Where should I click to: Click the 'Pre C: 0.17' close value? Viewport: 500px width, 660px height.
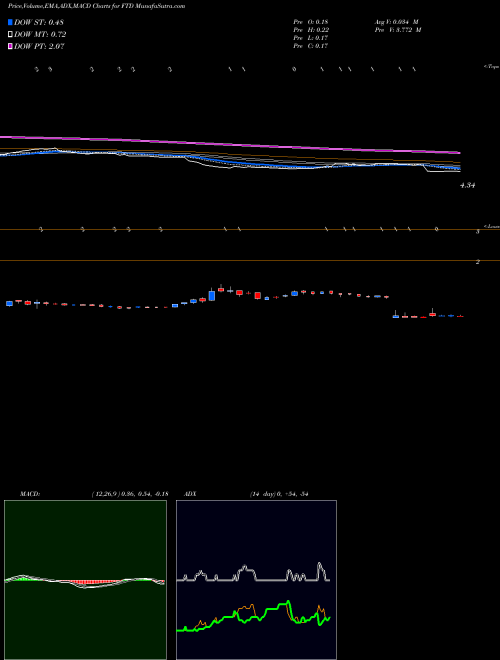tap(311, 46)
